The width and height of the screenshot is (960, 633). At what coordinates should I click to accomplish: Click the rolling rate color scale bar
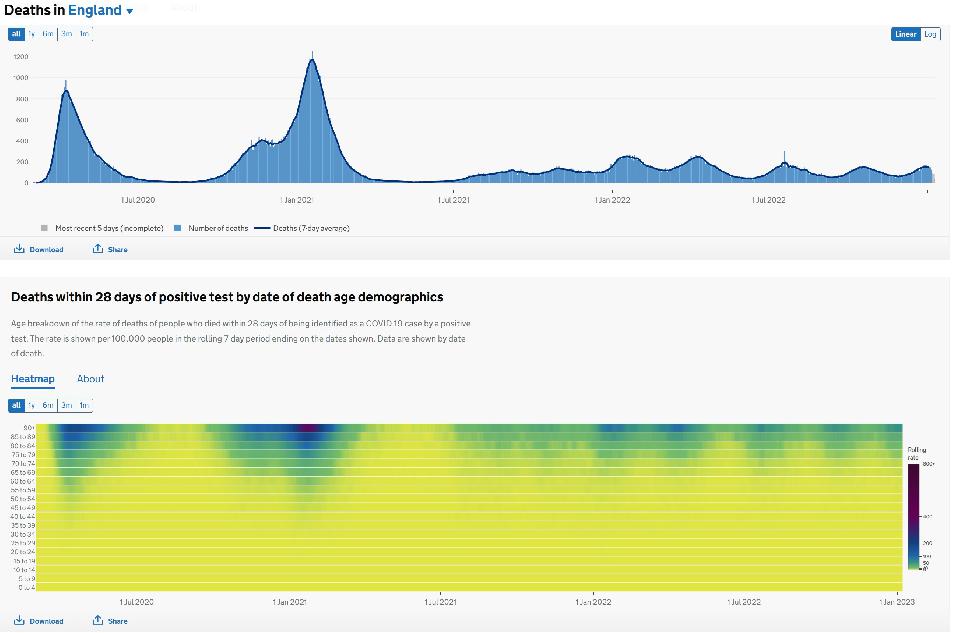913,517
